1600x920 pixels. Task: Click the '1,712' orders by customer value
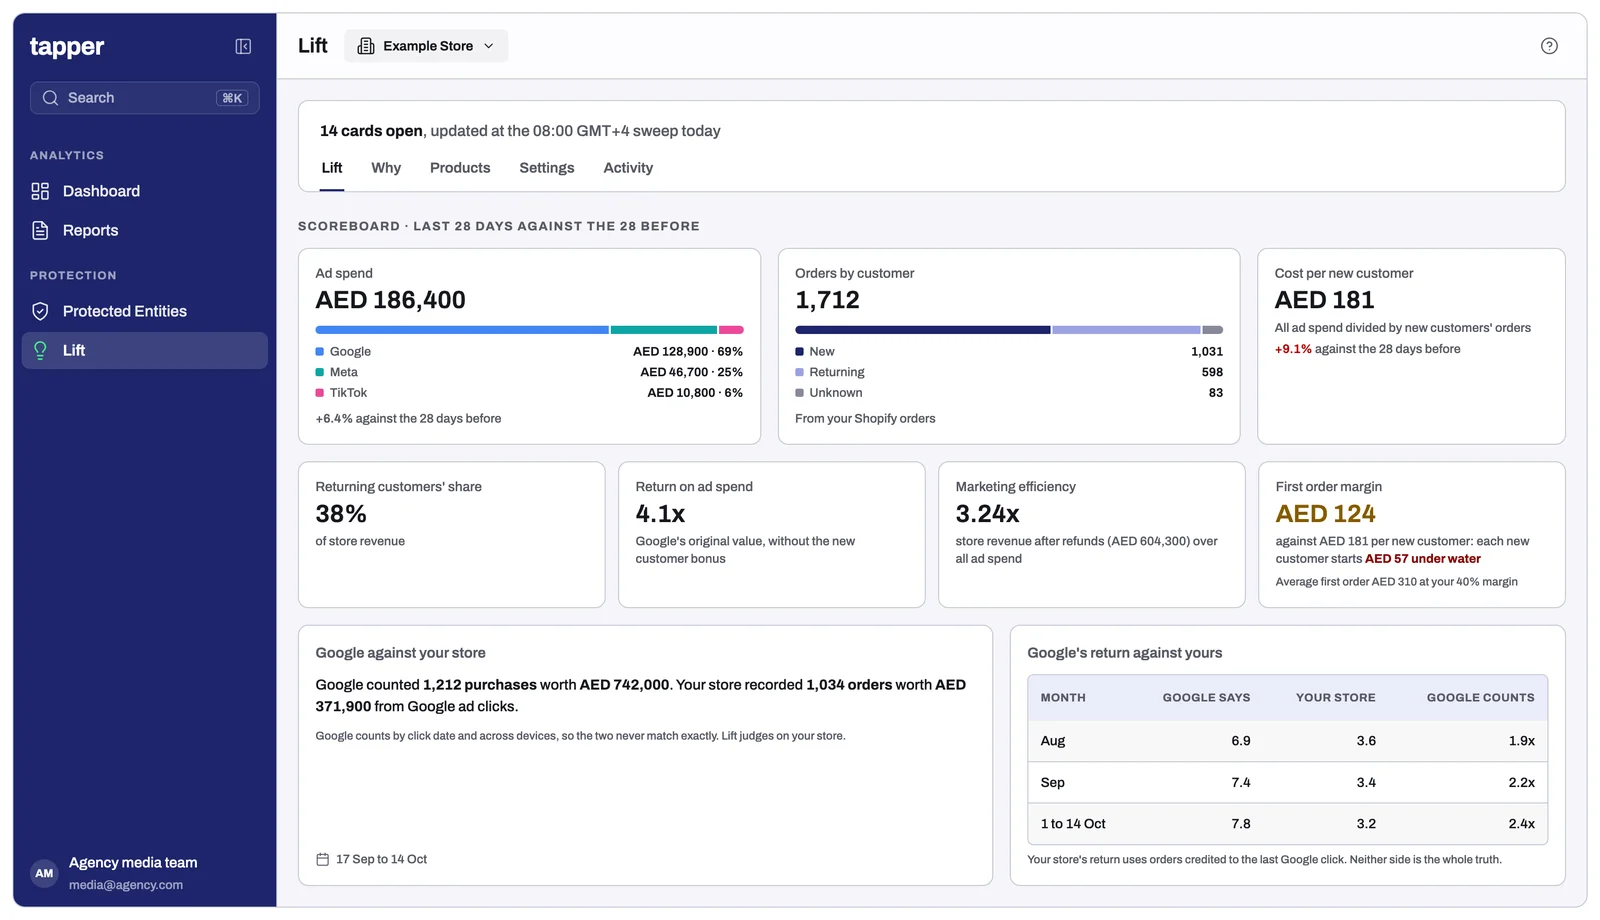(x=827, y=300)
